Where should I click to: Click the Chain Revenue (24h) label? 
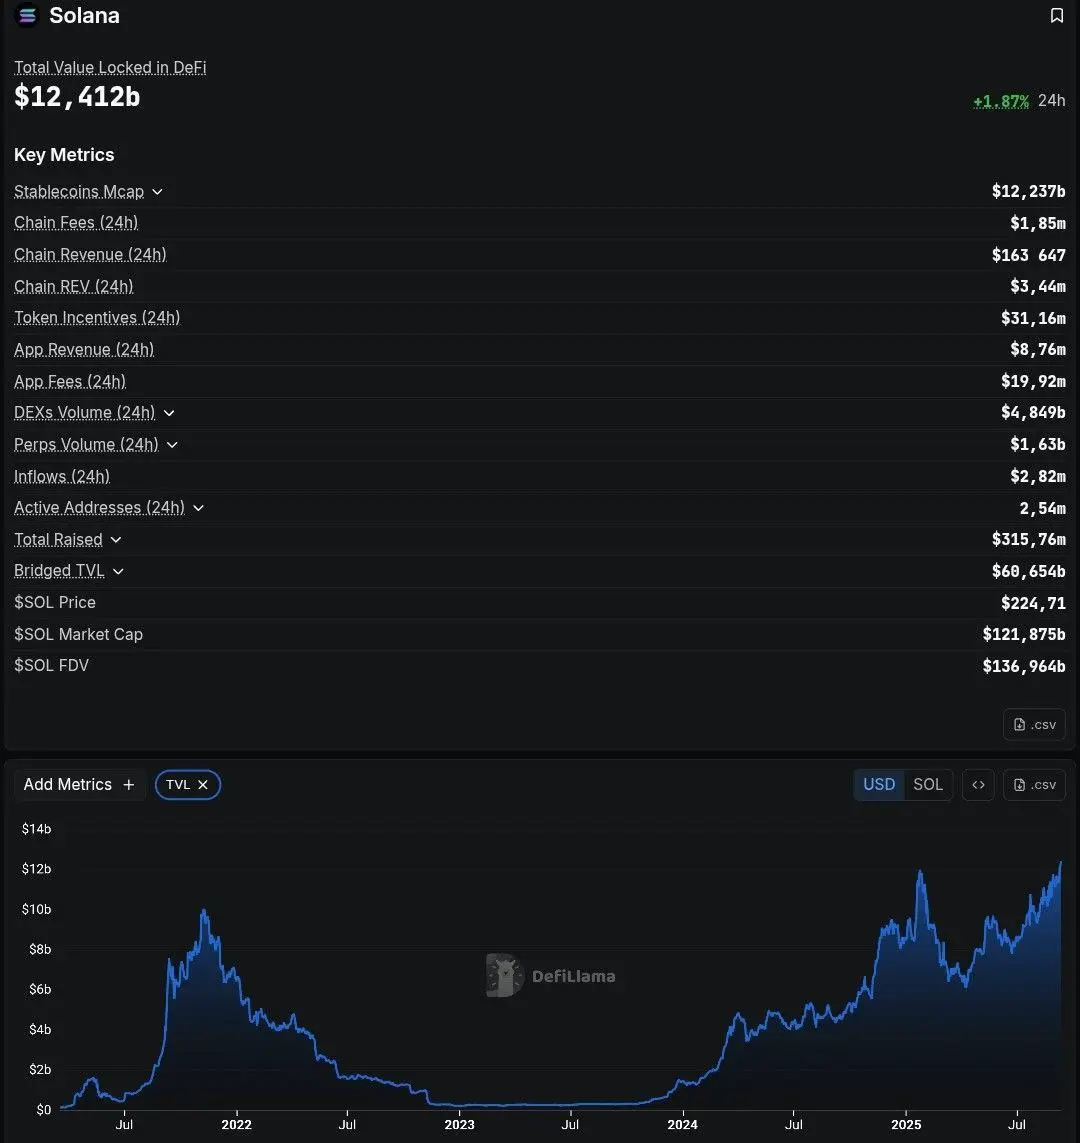(90, 254)
